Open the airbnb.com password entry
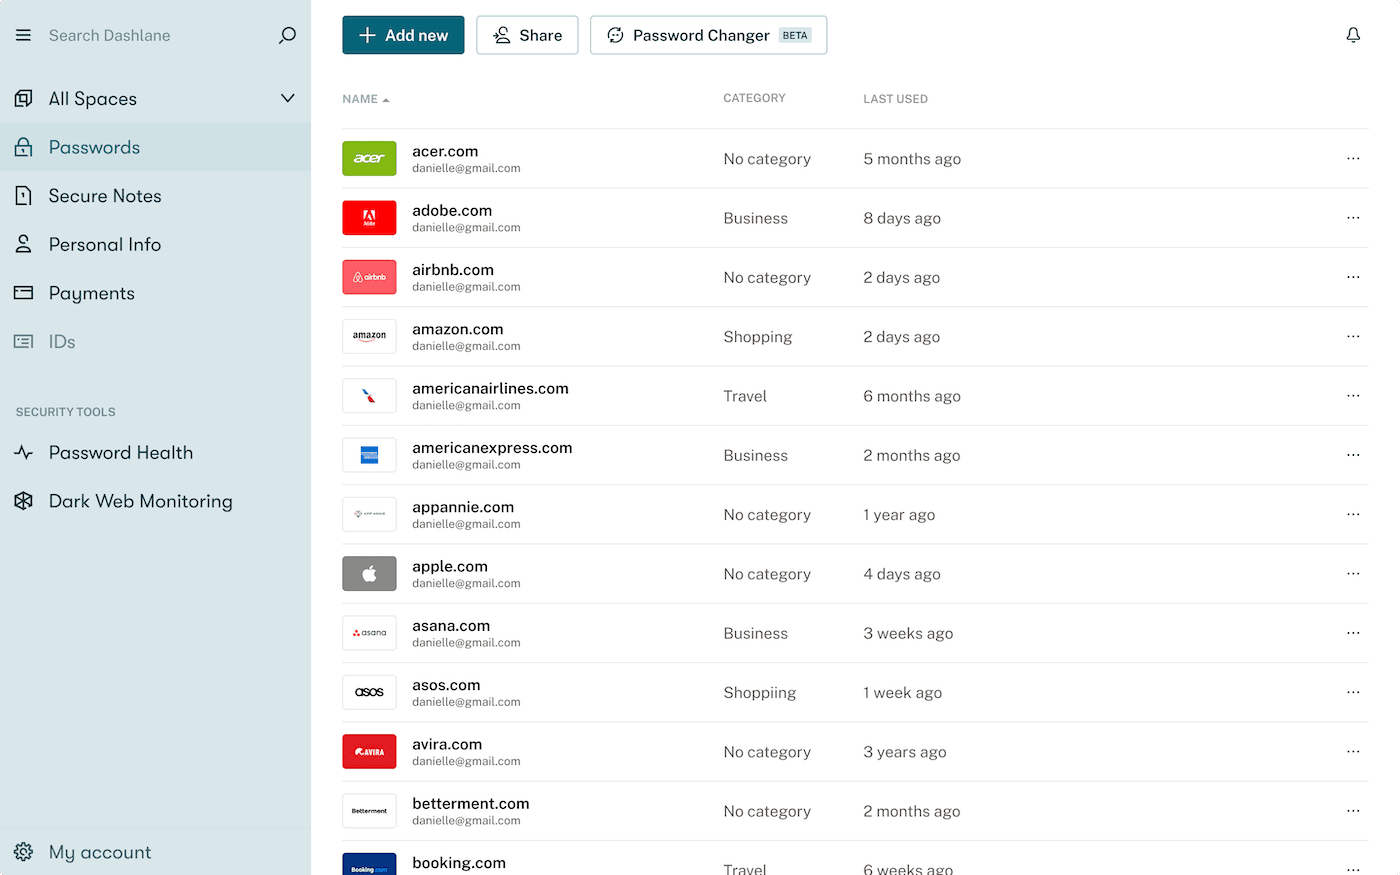 coord(453,269)
